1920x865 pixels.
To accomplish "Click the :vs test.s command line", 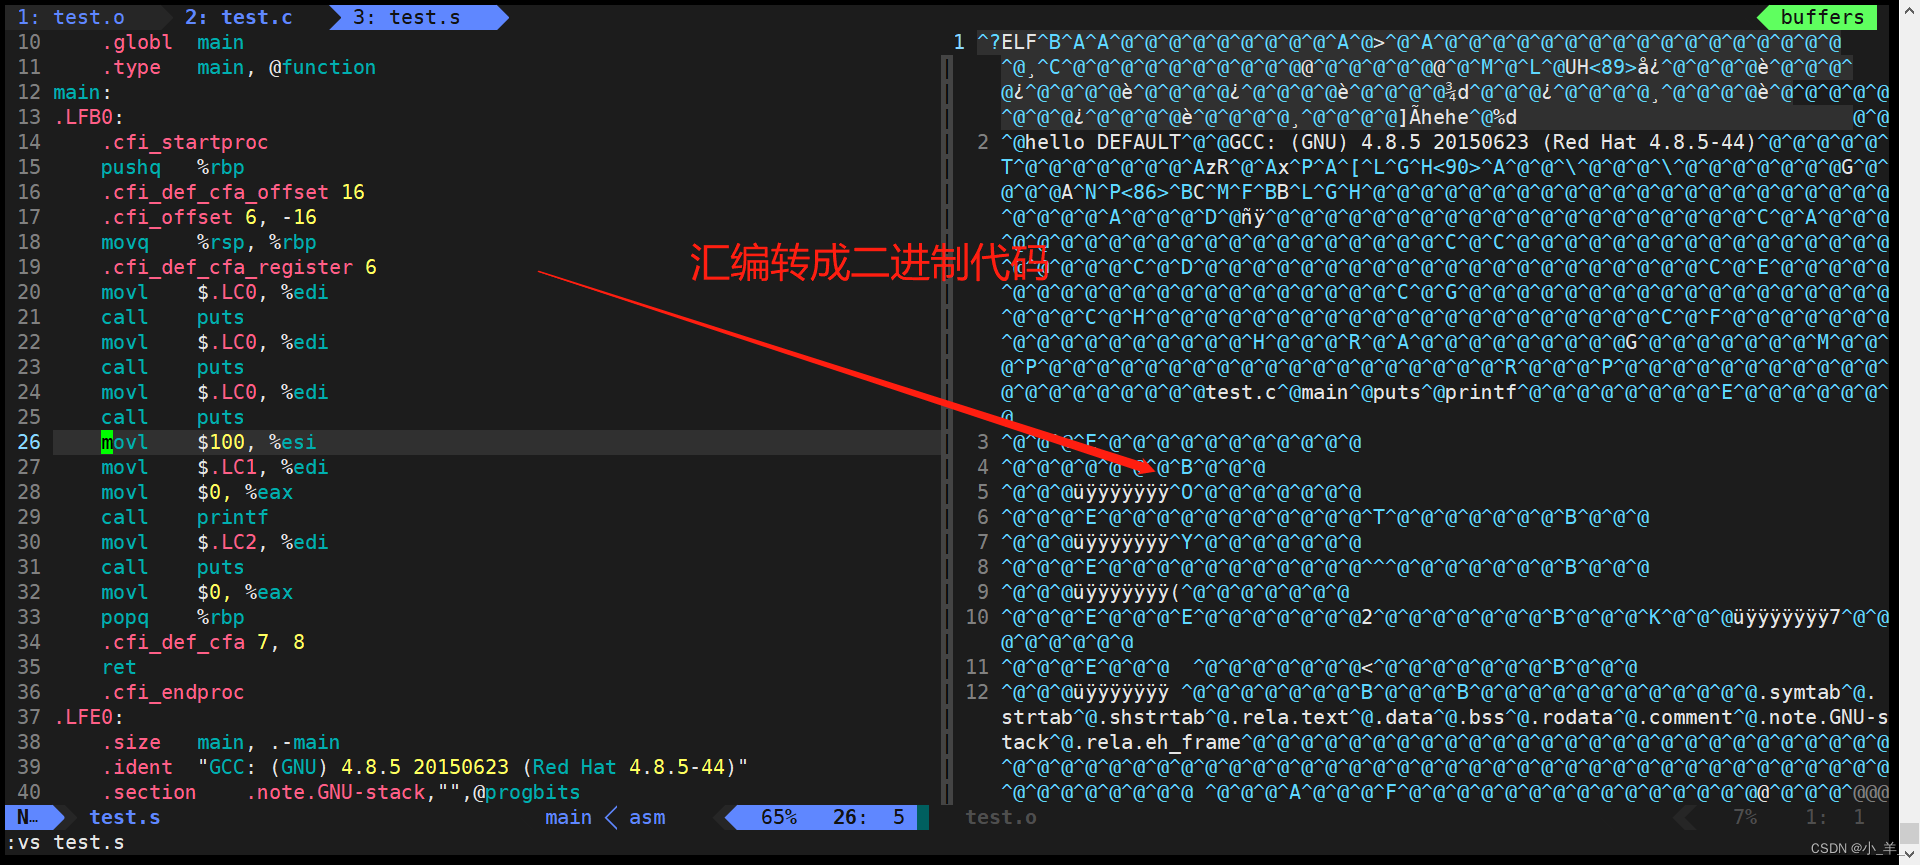I will [x=65, y=842].
